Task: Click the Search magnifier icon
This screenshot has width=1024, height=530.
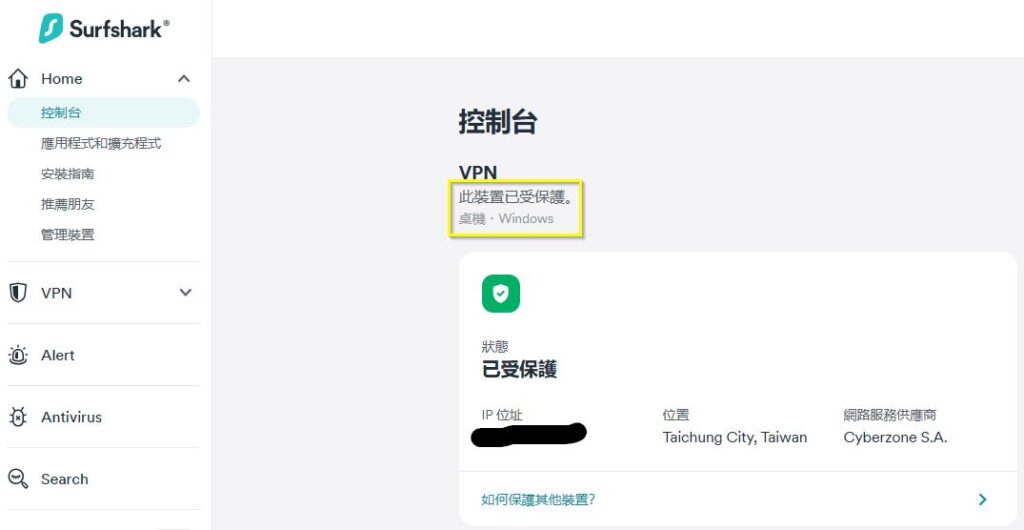Action: (x=18, y=479)
